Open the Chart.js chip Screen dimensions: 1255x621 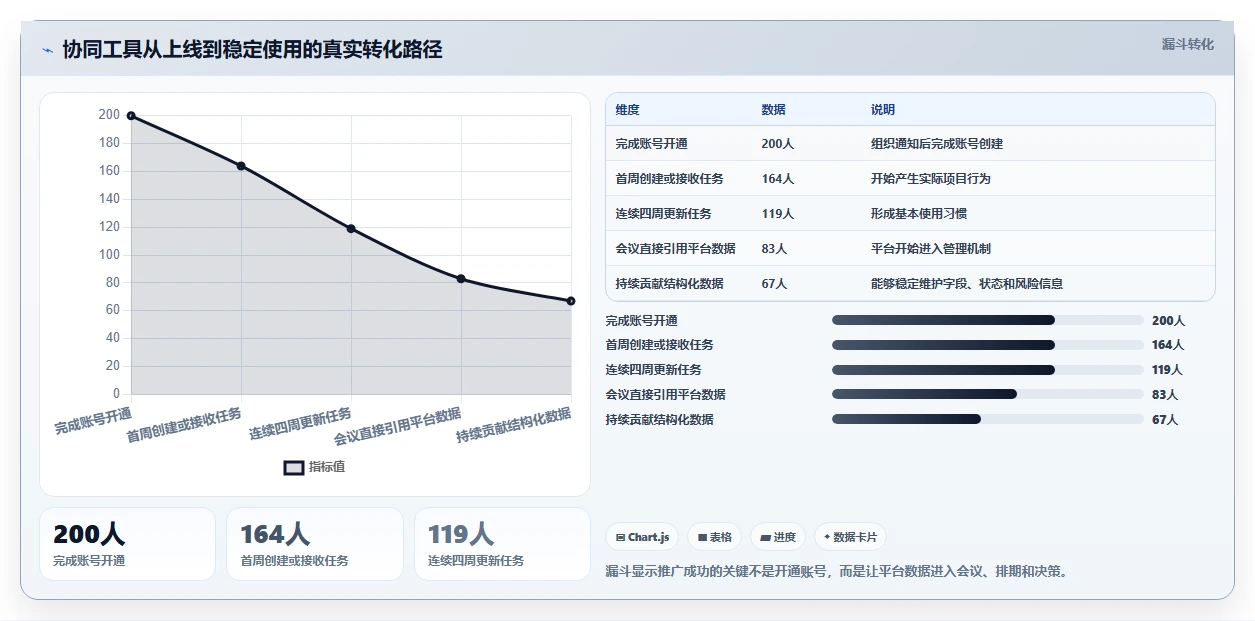(x=642, y=537)
